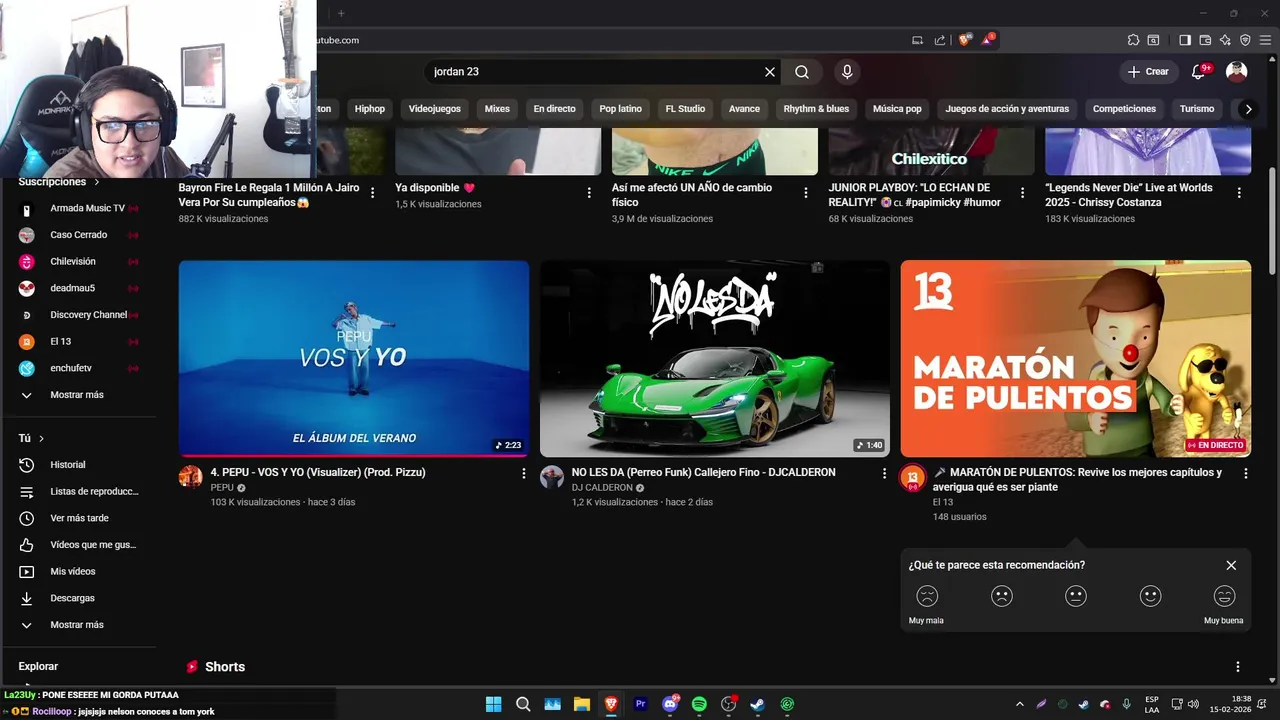Image resolution: width=1280 pixels, height=720 pixels.
Task: Clear the search box with the X icon
Action: coord(770,72)
